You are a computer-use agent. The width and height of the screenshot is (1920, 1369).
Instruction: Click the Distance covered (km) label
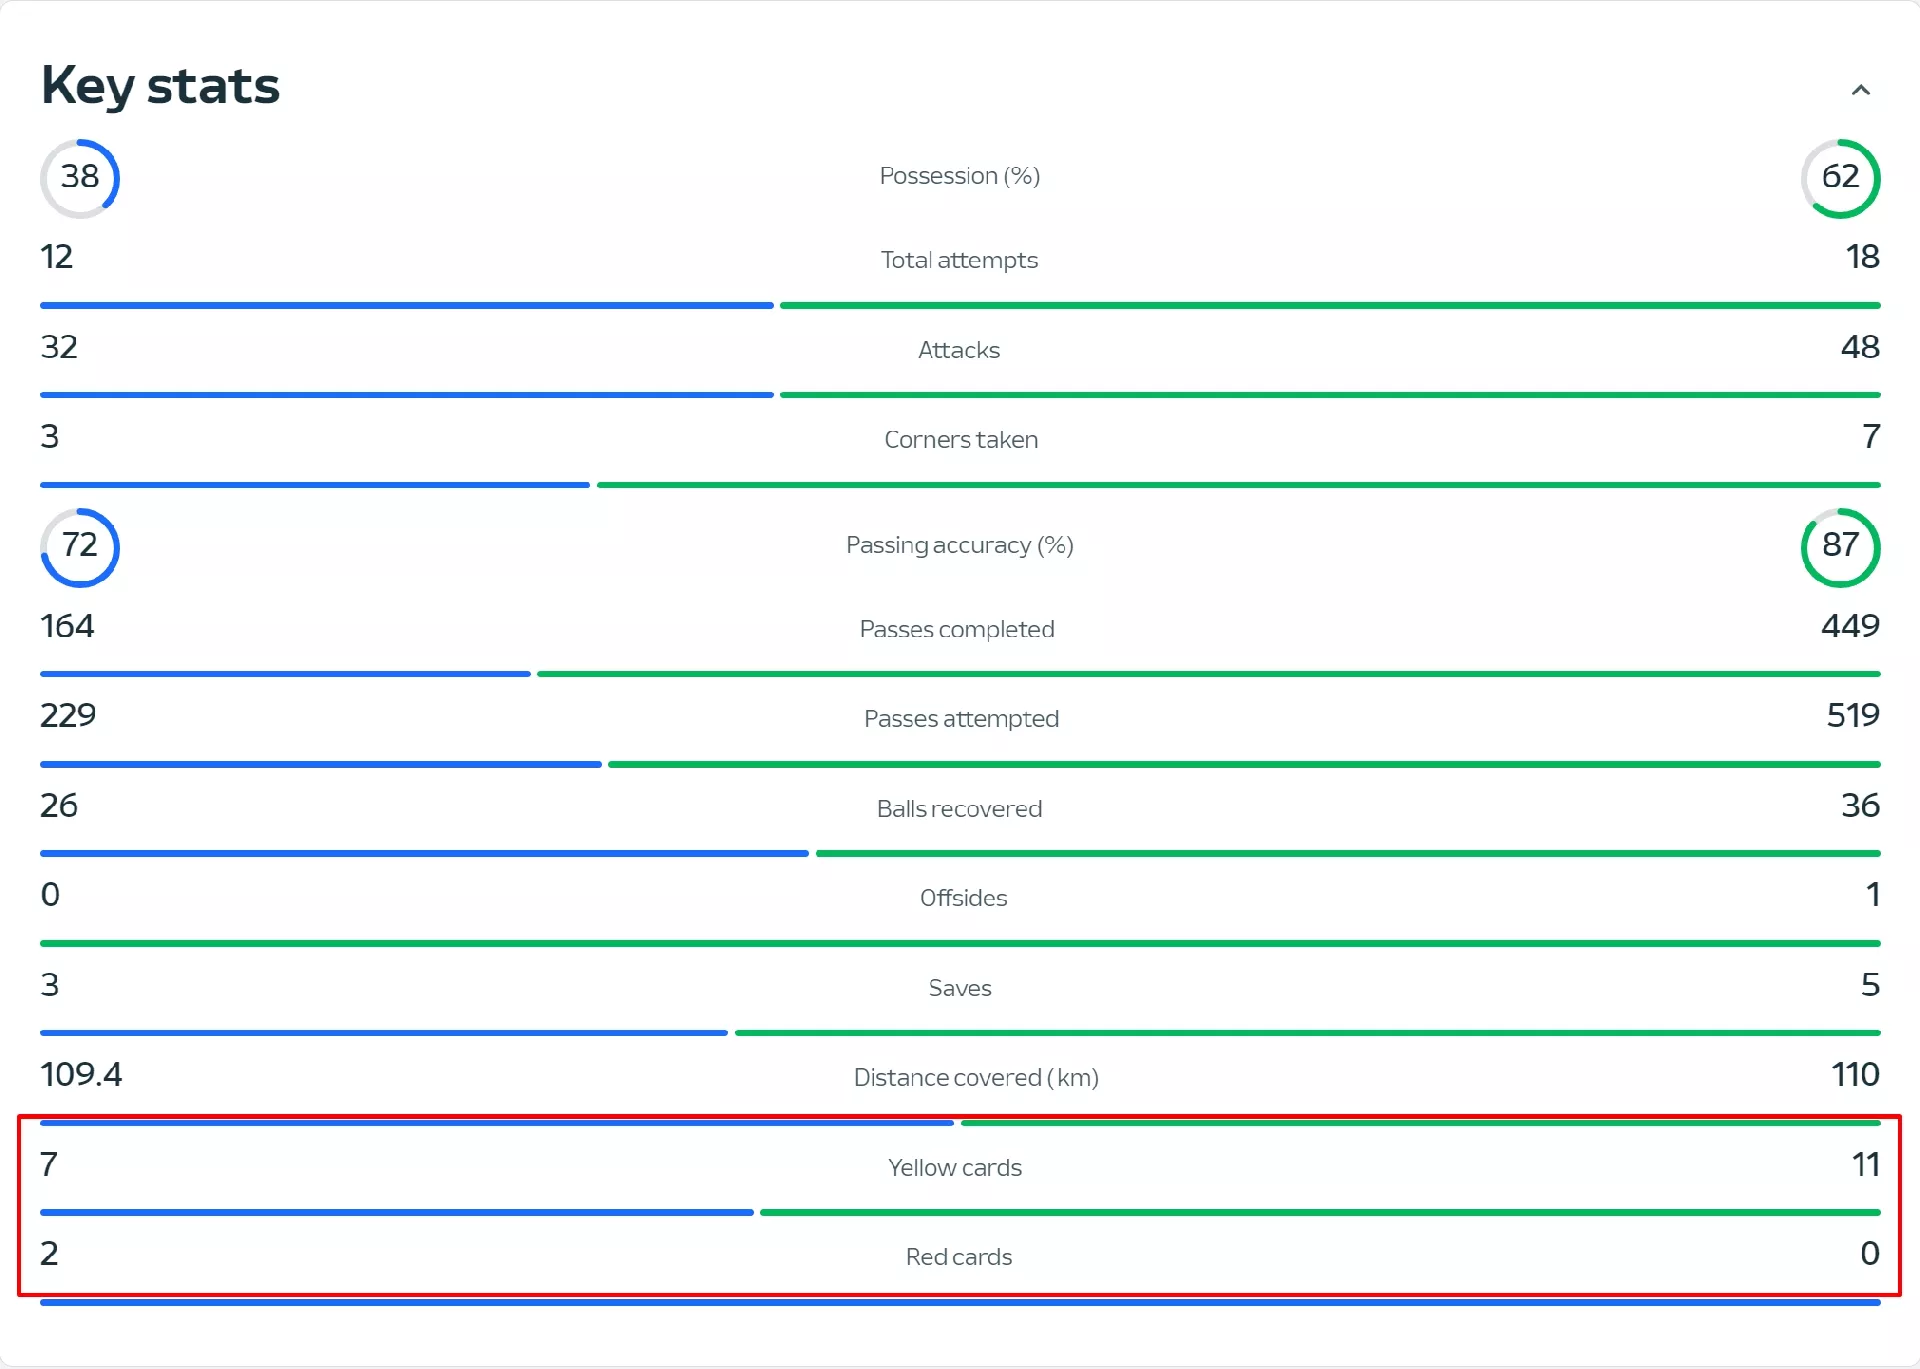(x=976, y=1078)
